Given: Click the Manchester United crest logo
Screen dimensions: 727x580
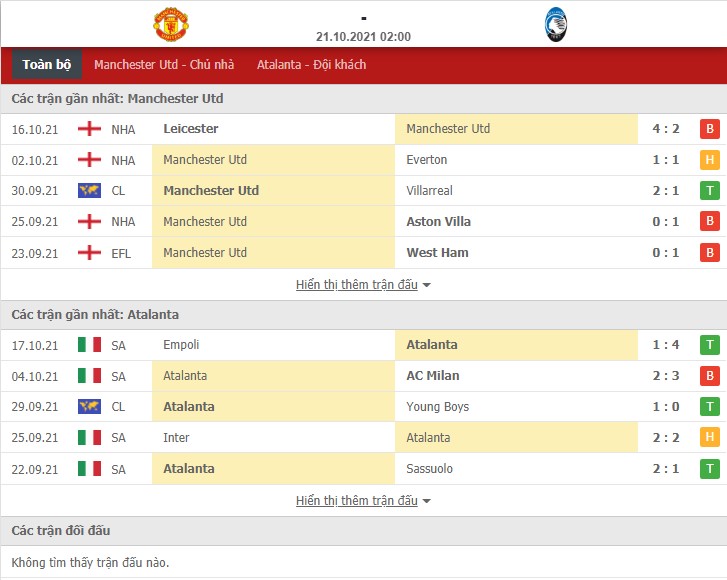Looking at the screenshot, I should tap(171, 24).
